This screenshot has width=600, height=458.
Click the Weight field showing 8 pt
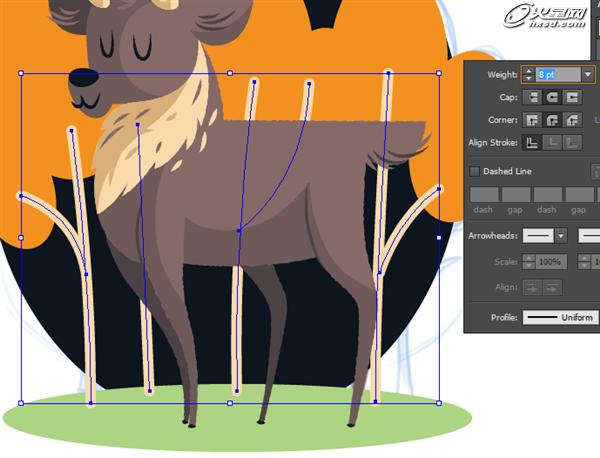point(558,75)
